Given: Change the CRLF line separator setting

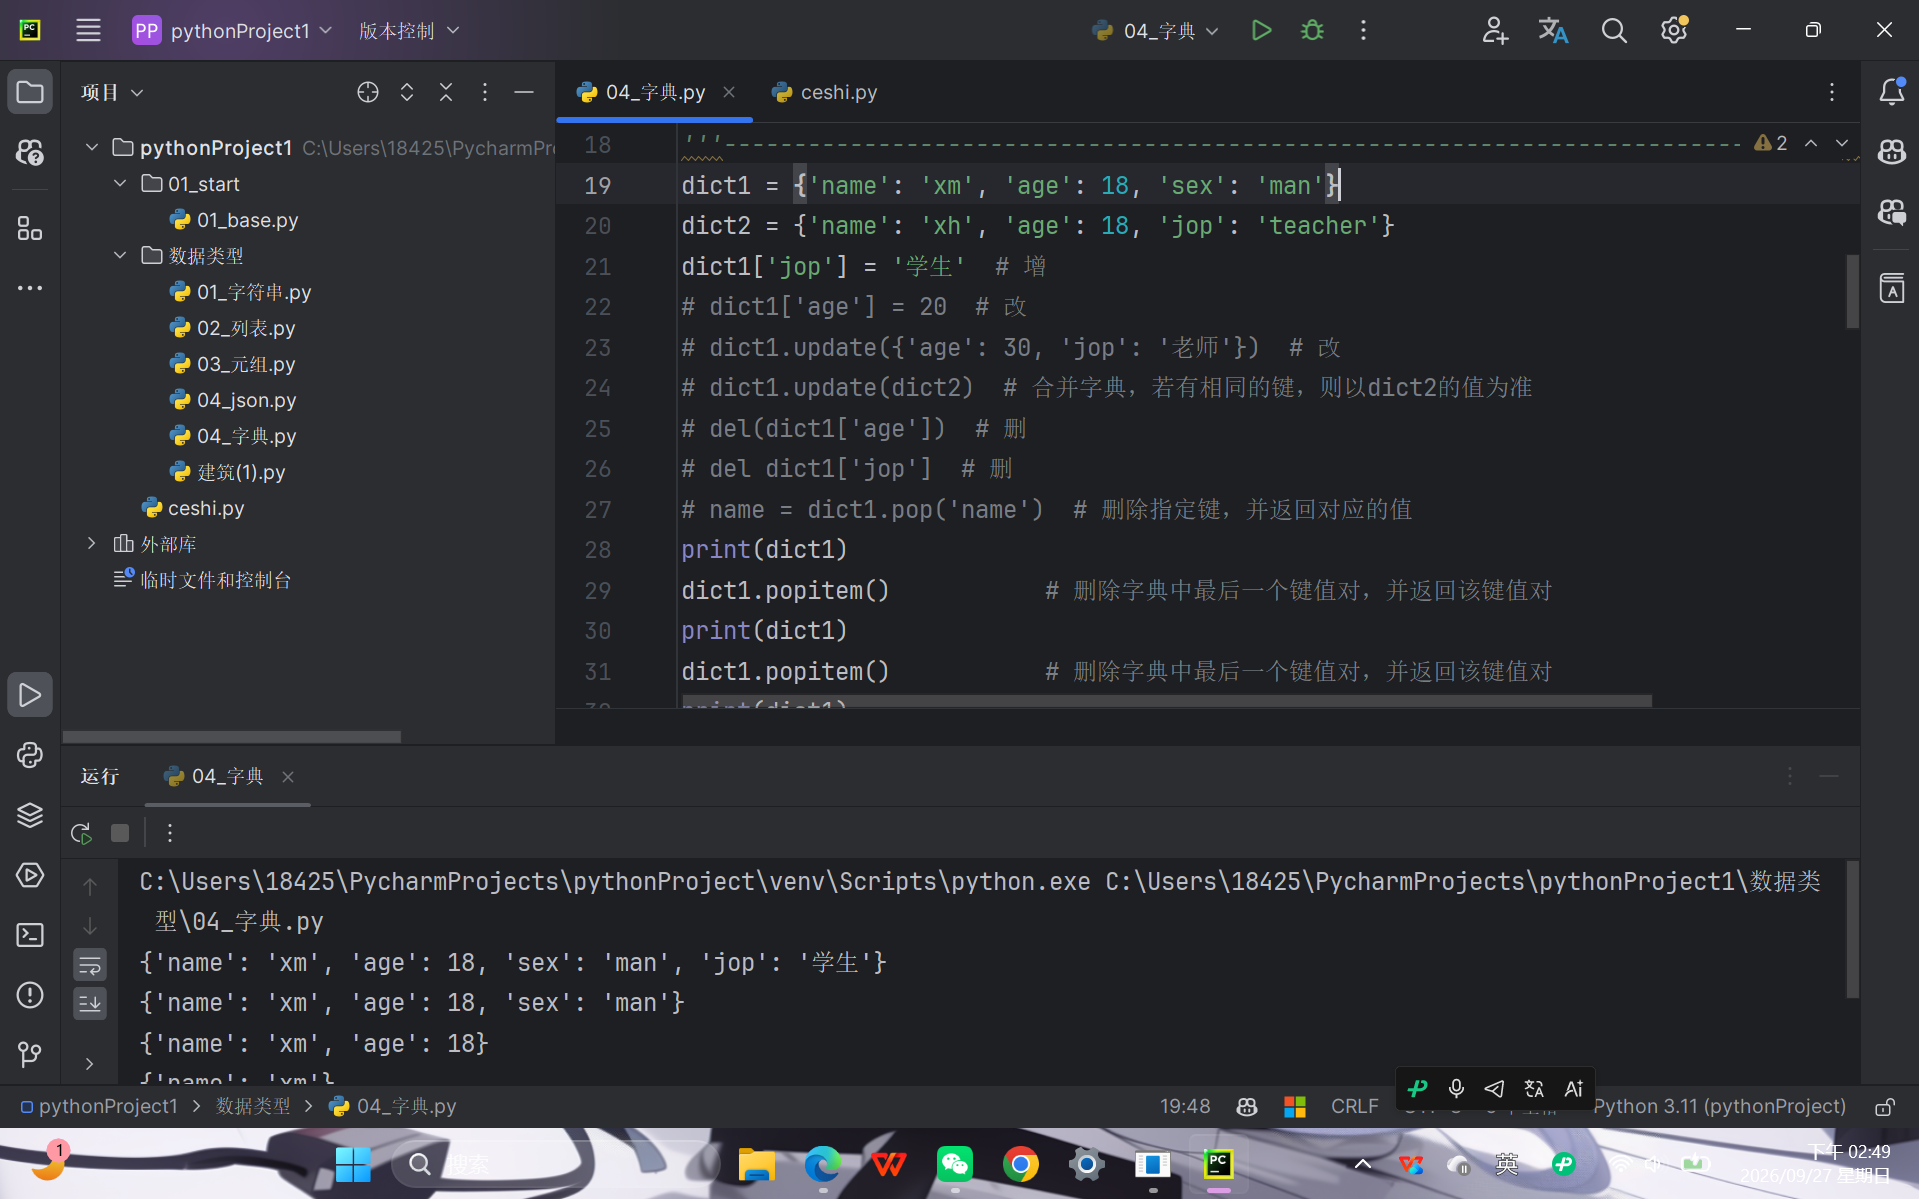Looking at the screenshot, I should coord(1354,1106).
